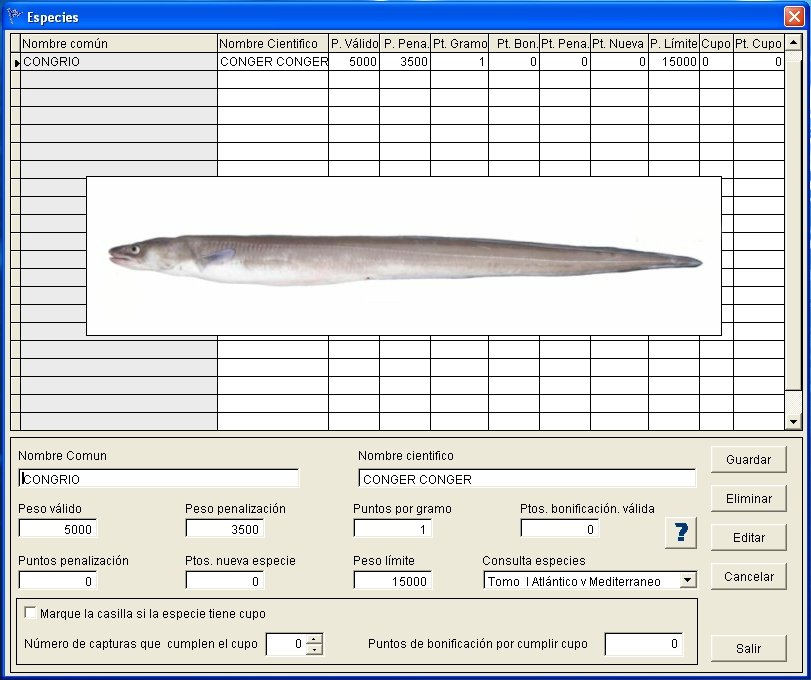Click the Peso válido input field

point(58,530)
